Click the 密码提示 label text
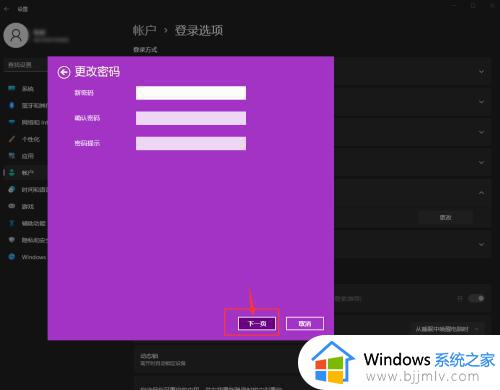The image size is (500, 390). coord(87,143)
